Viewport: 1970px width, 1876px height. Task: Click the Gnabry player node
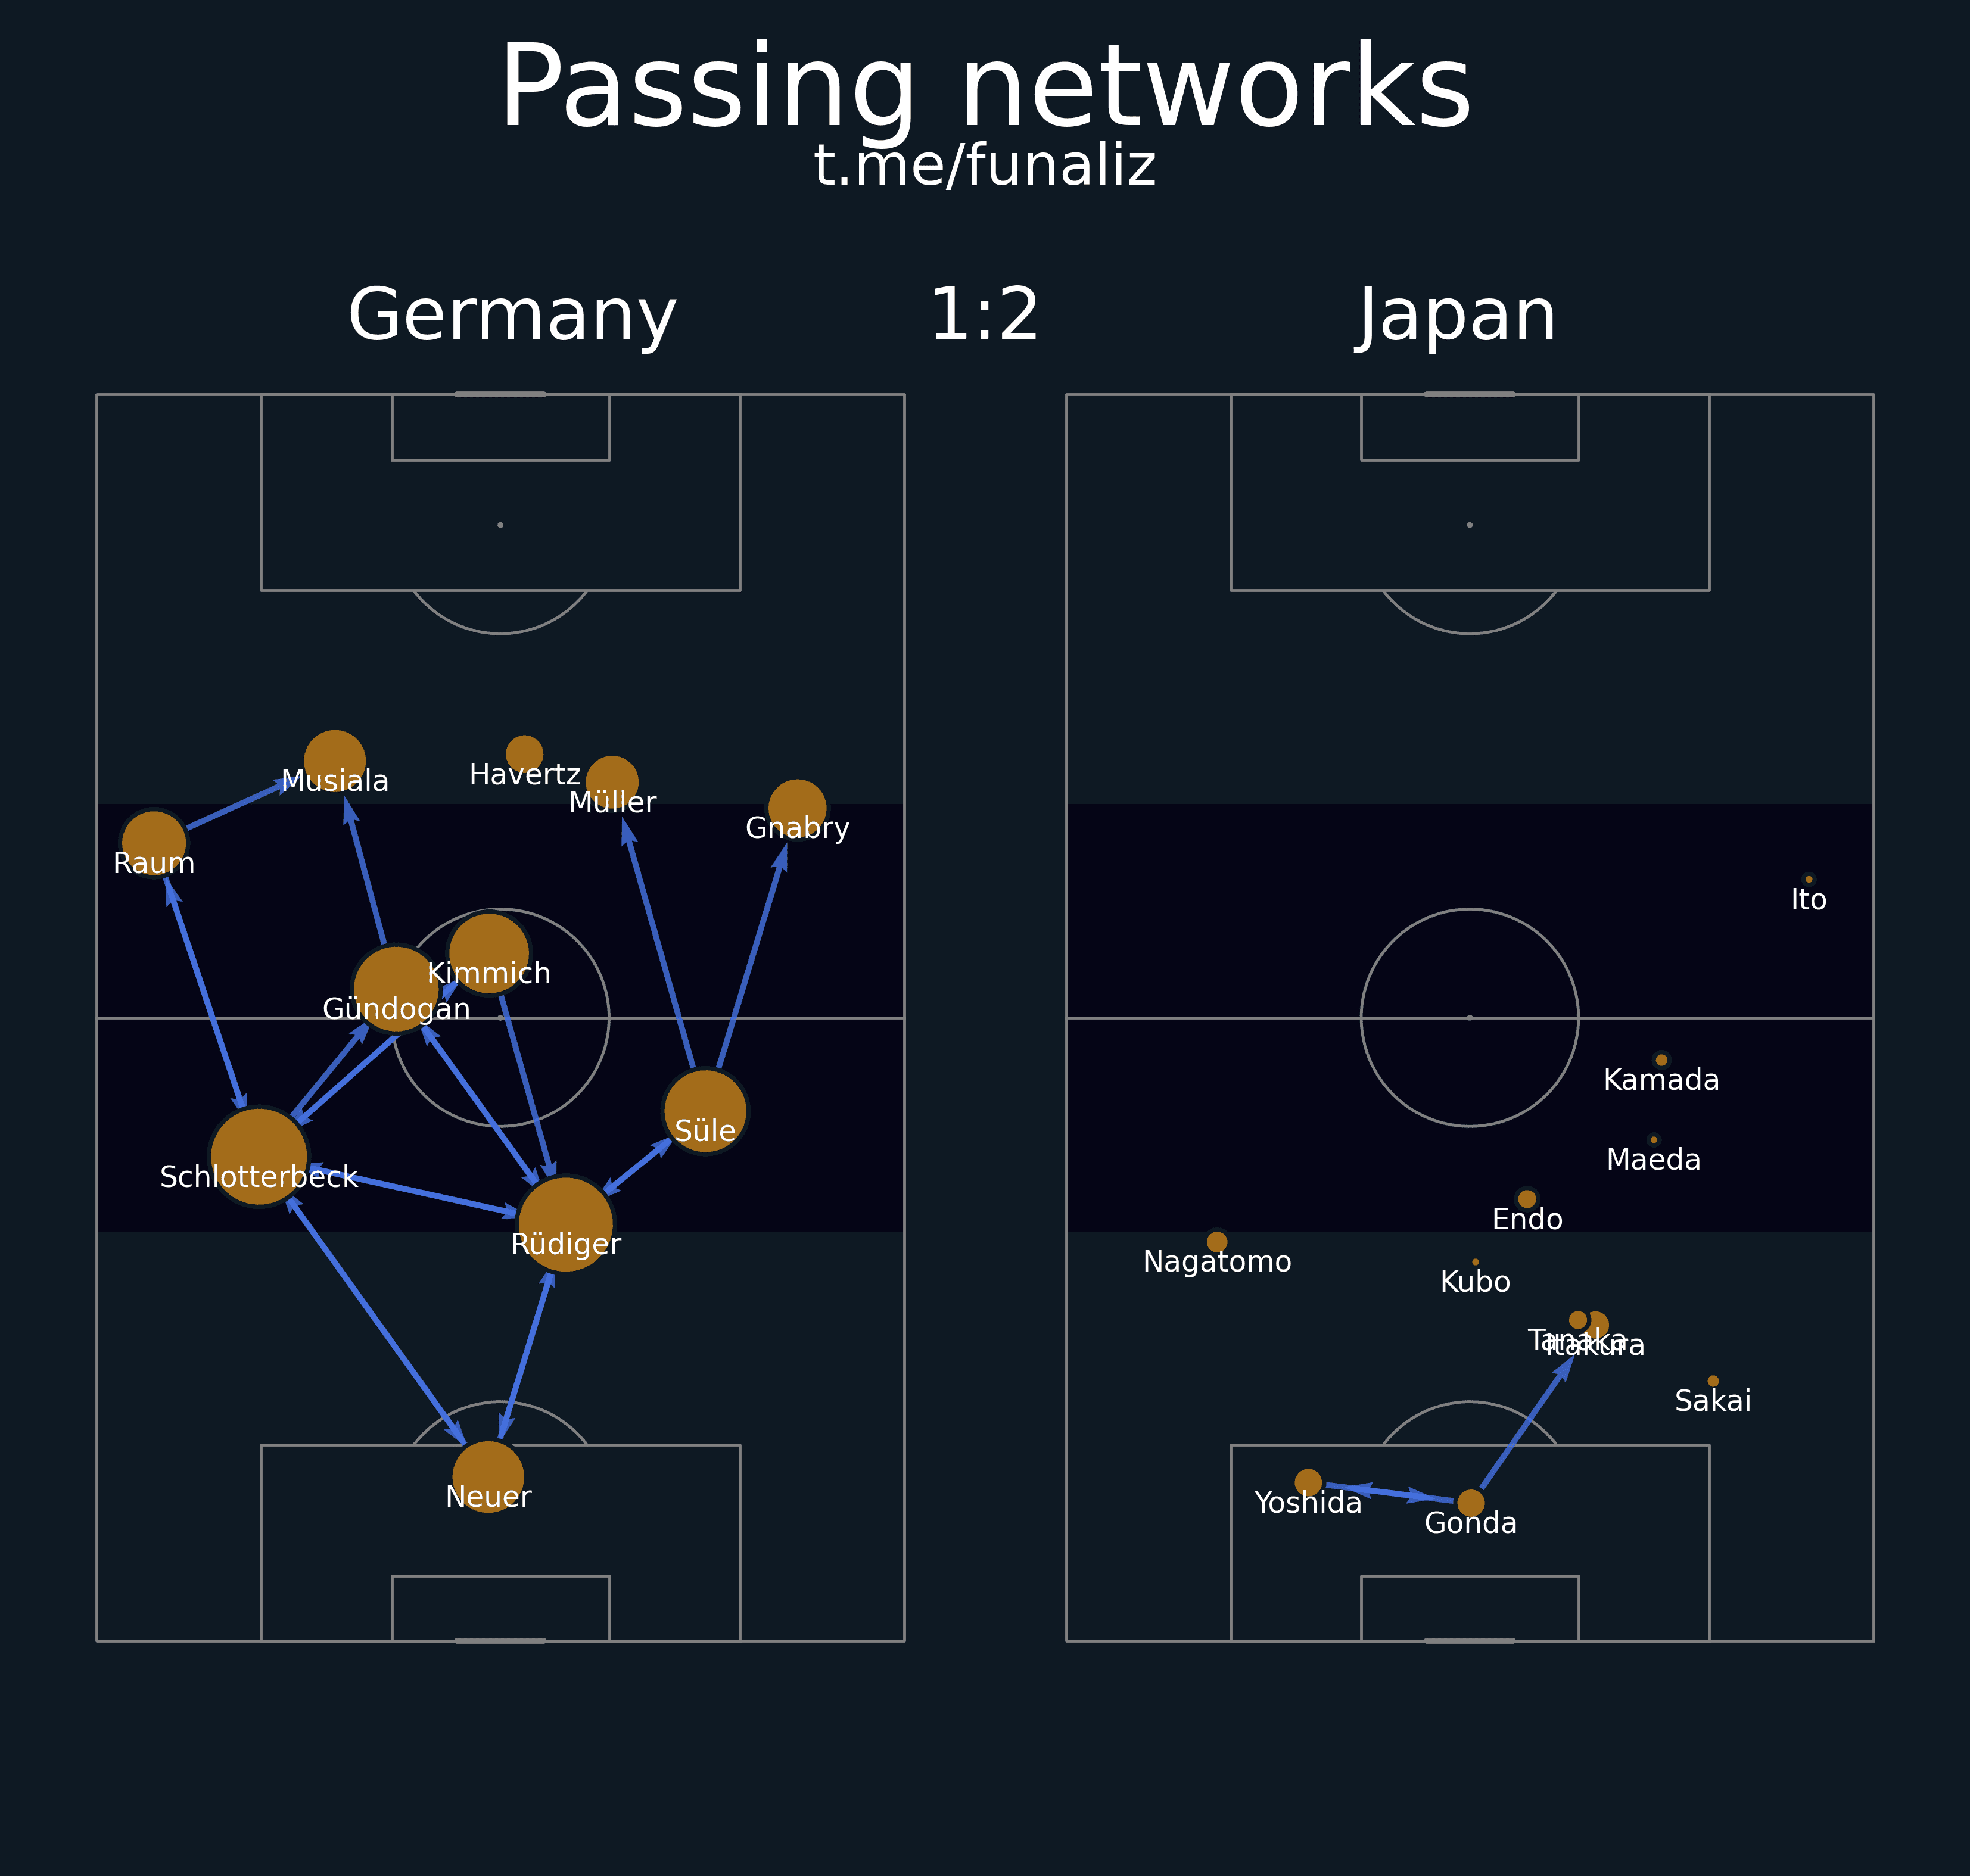[x=797, y=808]
